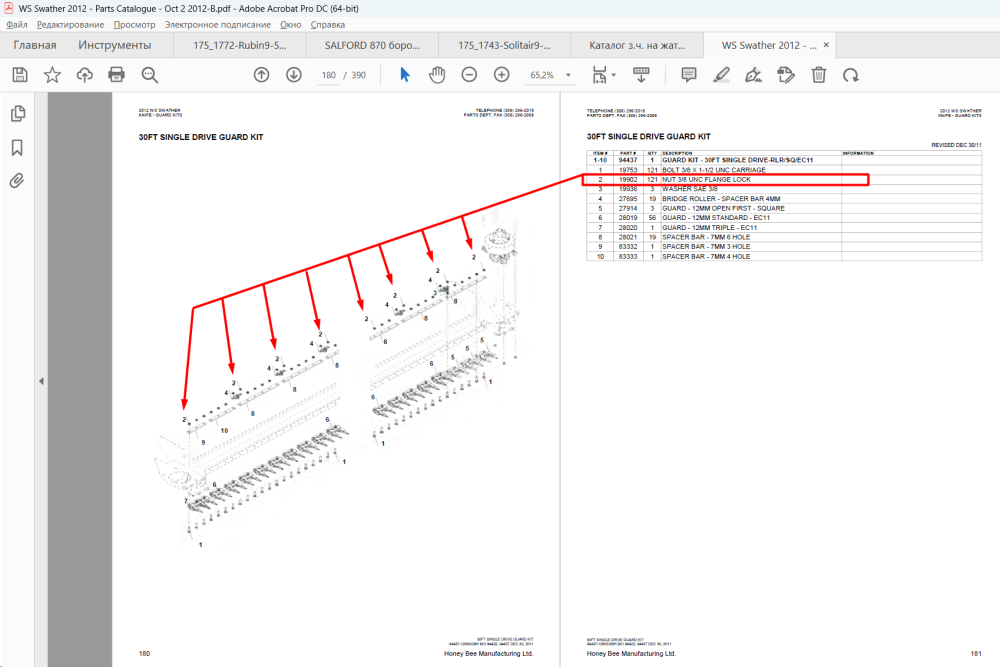Click the WASHER SAE 3/8 row
Image resolution: width=1000 pixels, height=667 pixels.
784,189
